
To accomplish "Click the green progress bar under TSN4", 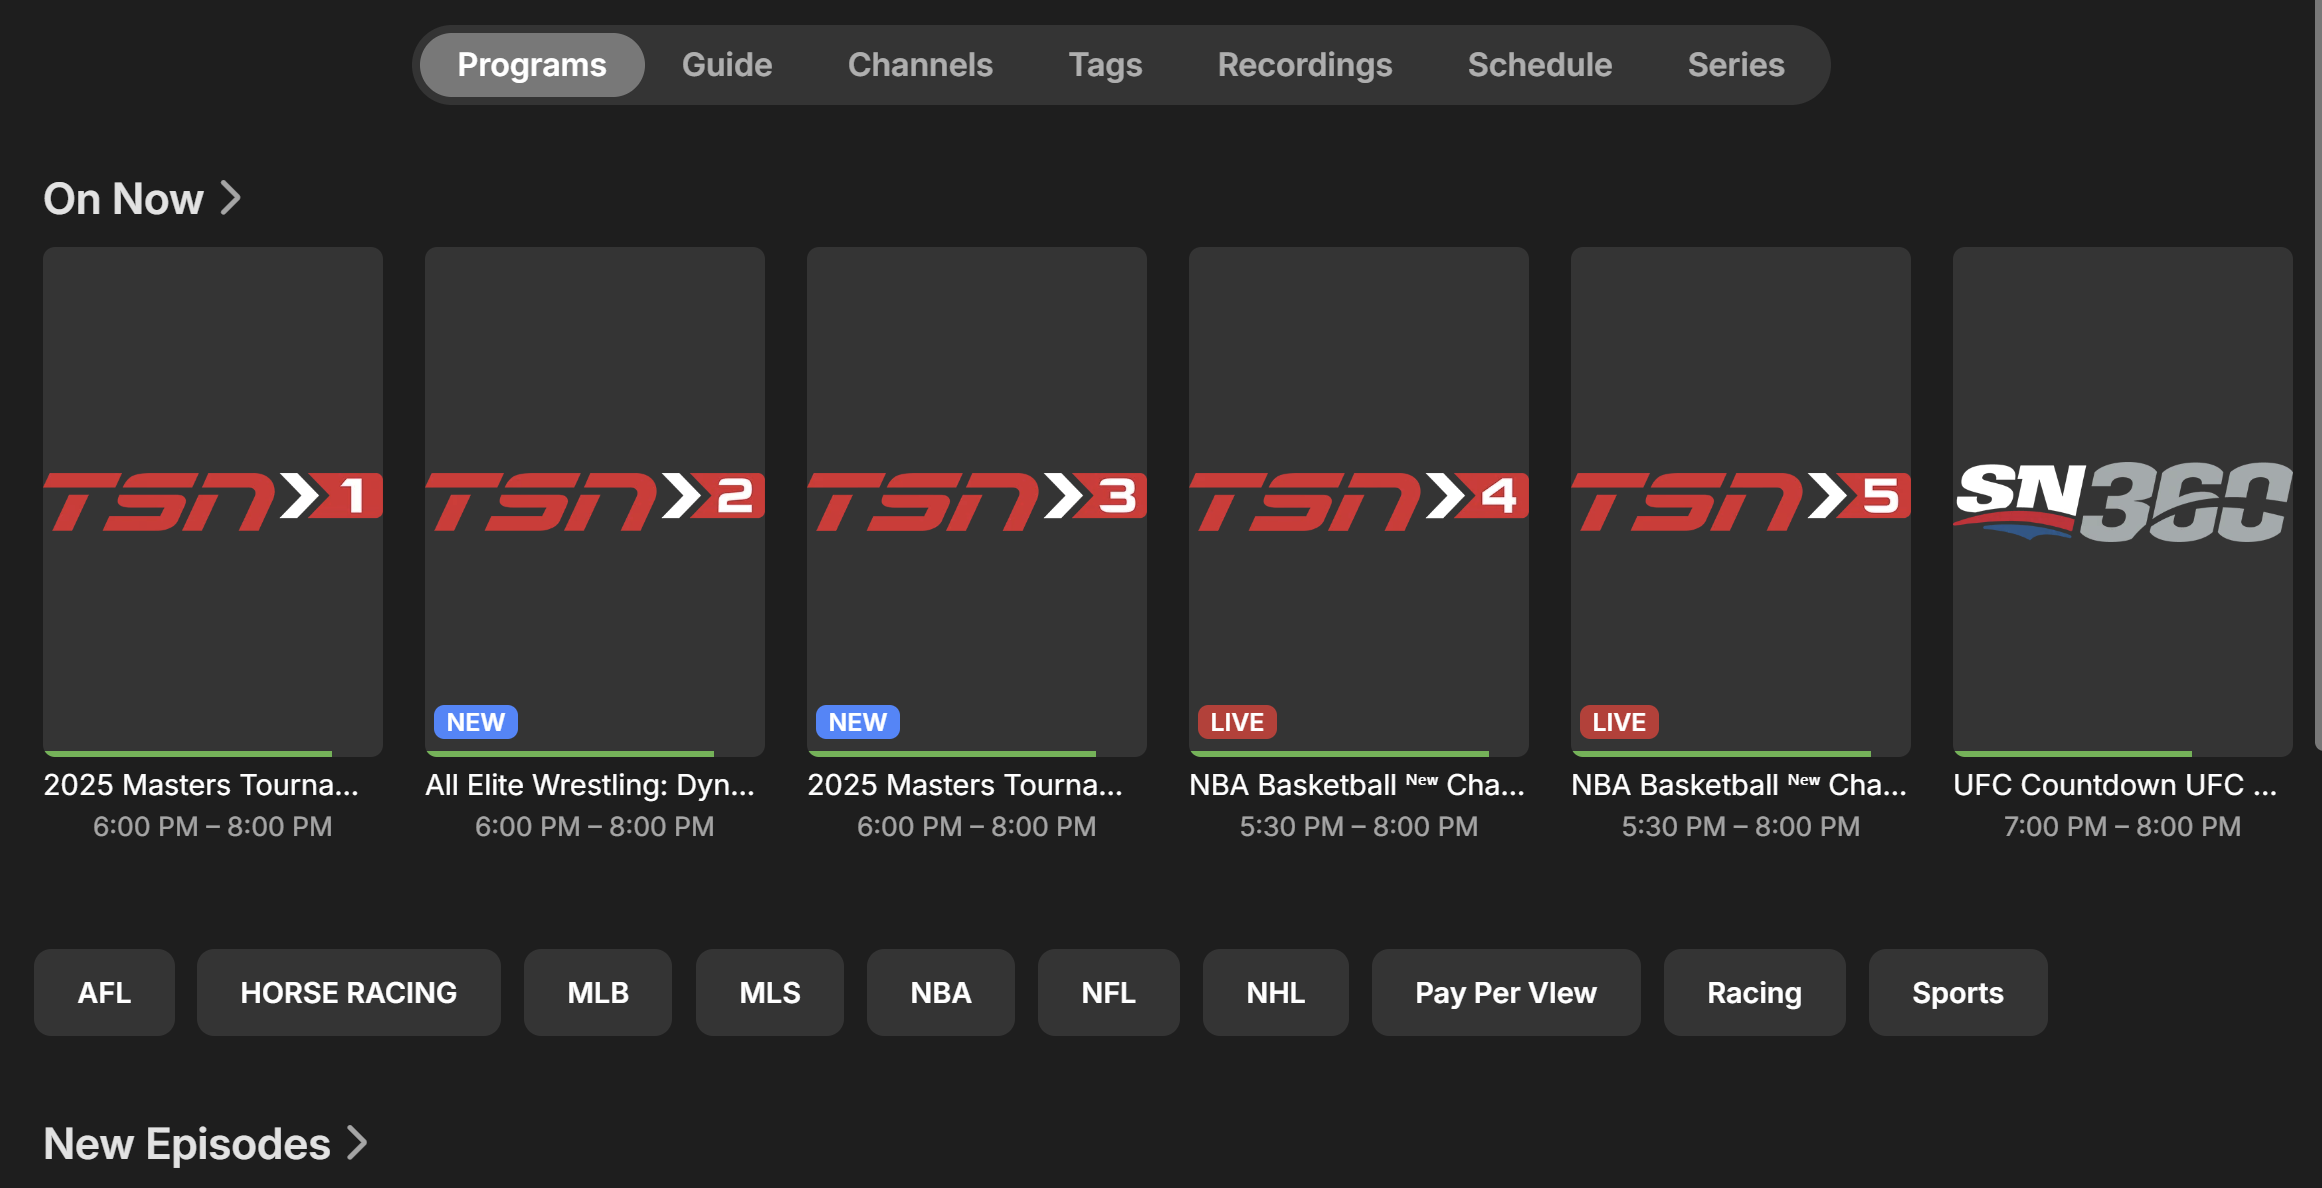I will pyautogui.click(x=1339, y=754).
